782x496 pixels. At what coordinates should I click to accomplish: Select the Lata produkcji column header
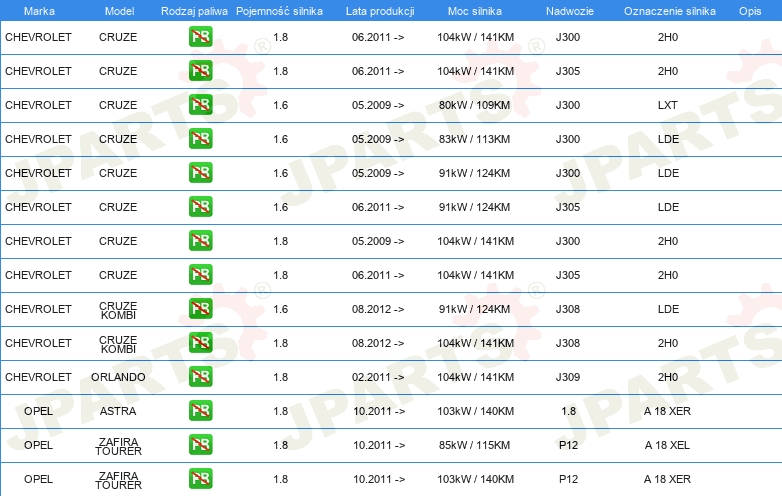379,10
